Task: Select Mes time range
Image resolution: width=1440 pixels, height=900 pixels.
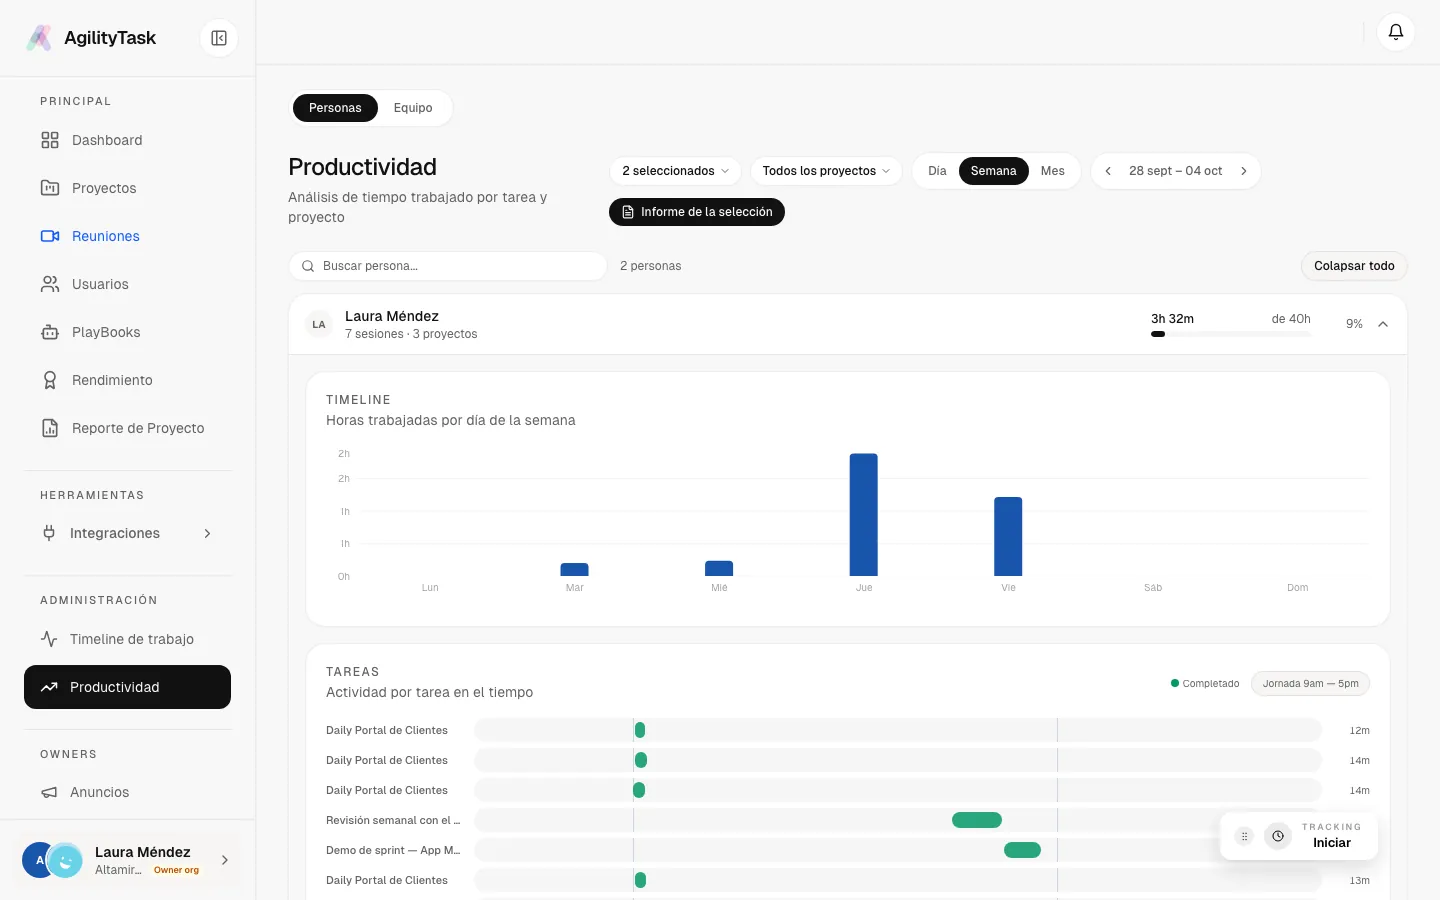Action: pos(1053,171)
